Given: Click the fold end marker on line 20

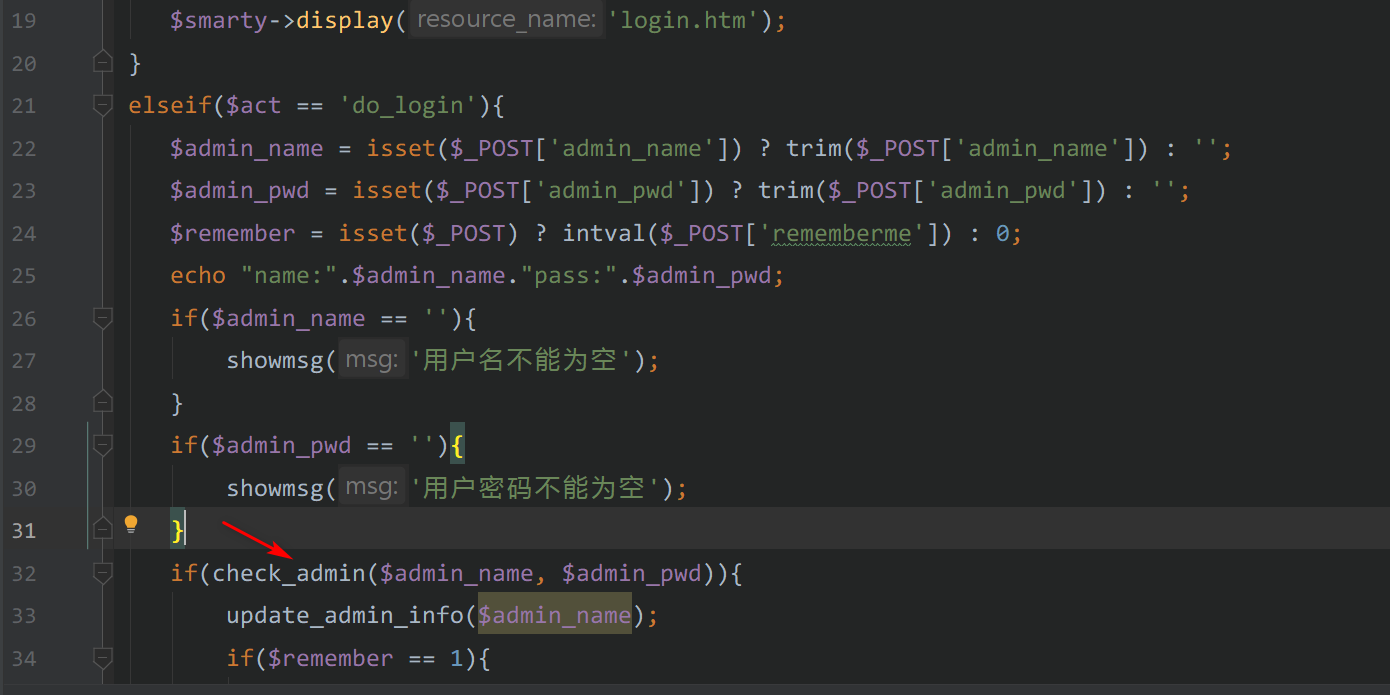Looking at the screenshot, I should [x=102, y=62].
